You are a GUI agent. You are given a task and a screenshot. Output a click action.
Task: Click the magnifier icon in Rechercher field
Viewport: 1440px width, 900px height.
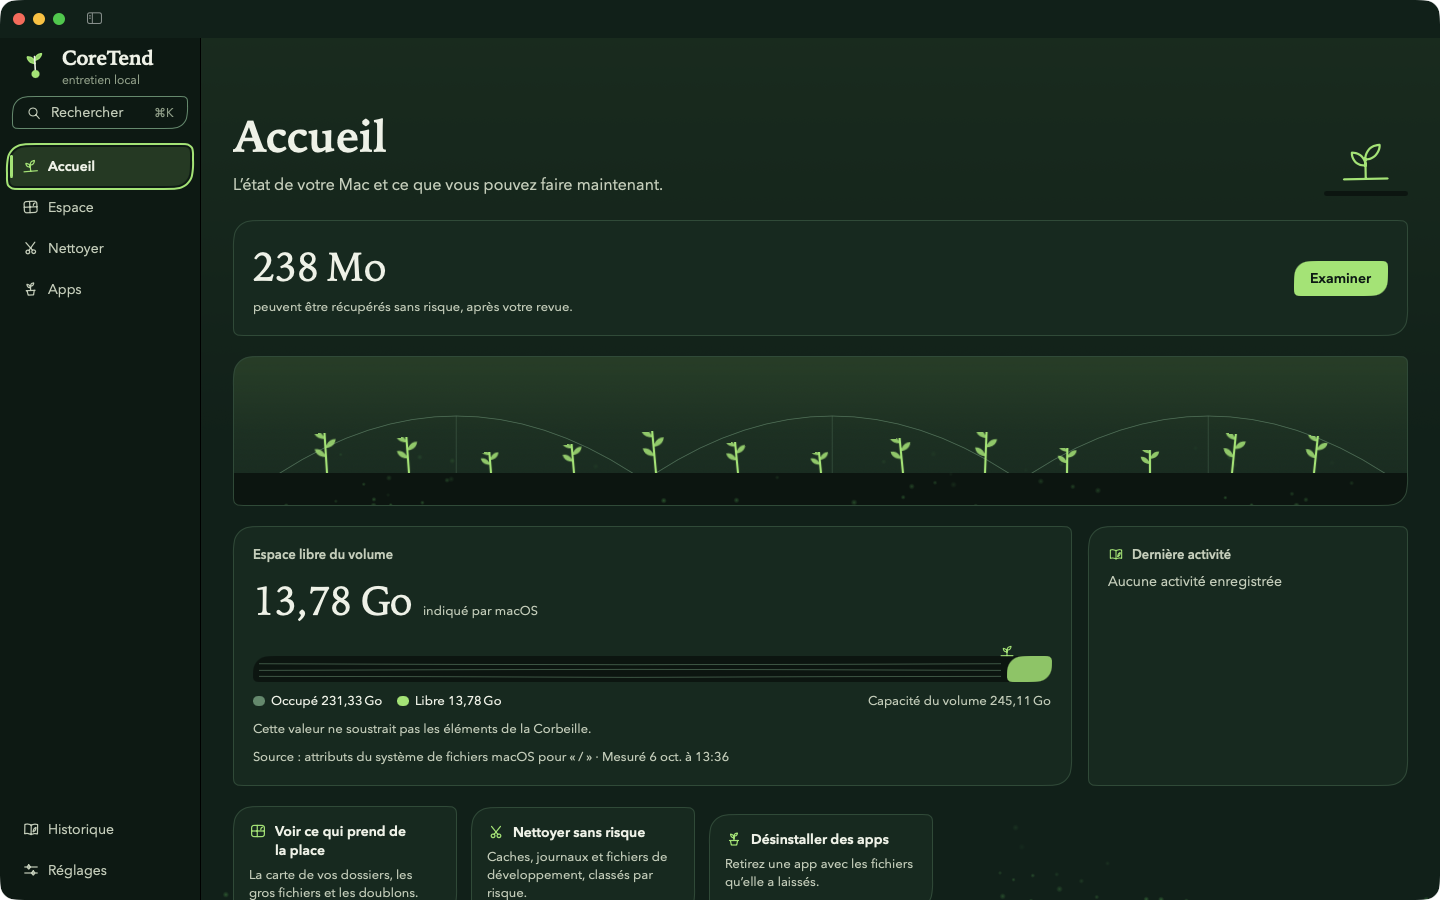[34, 113]
